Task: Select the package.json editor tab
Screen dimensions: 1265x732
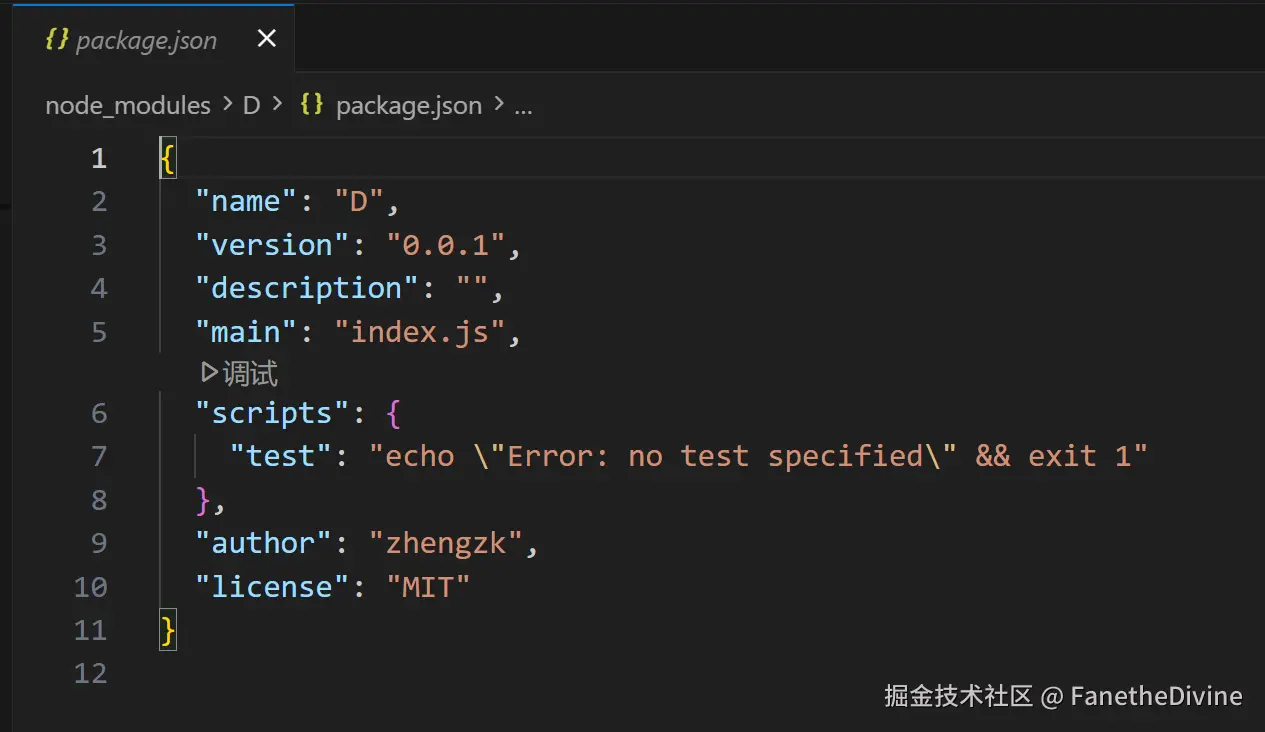Action: coord(146,40)
